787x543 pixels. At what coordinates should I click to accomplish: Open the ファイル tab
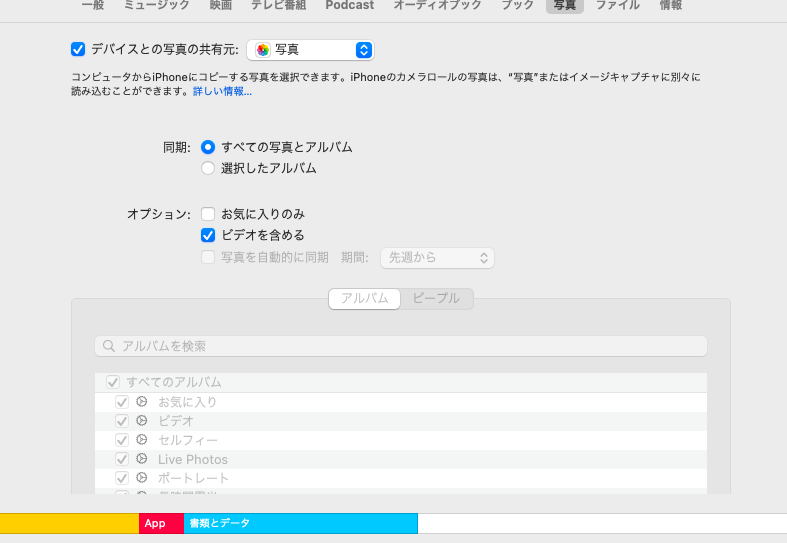(618, 5)
